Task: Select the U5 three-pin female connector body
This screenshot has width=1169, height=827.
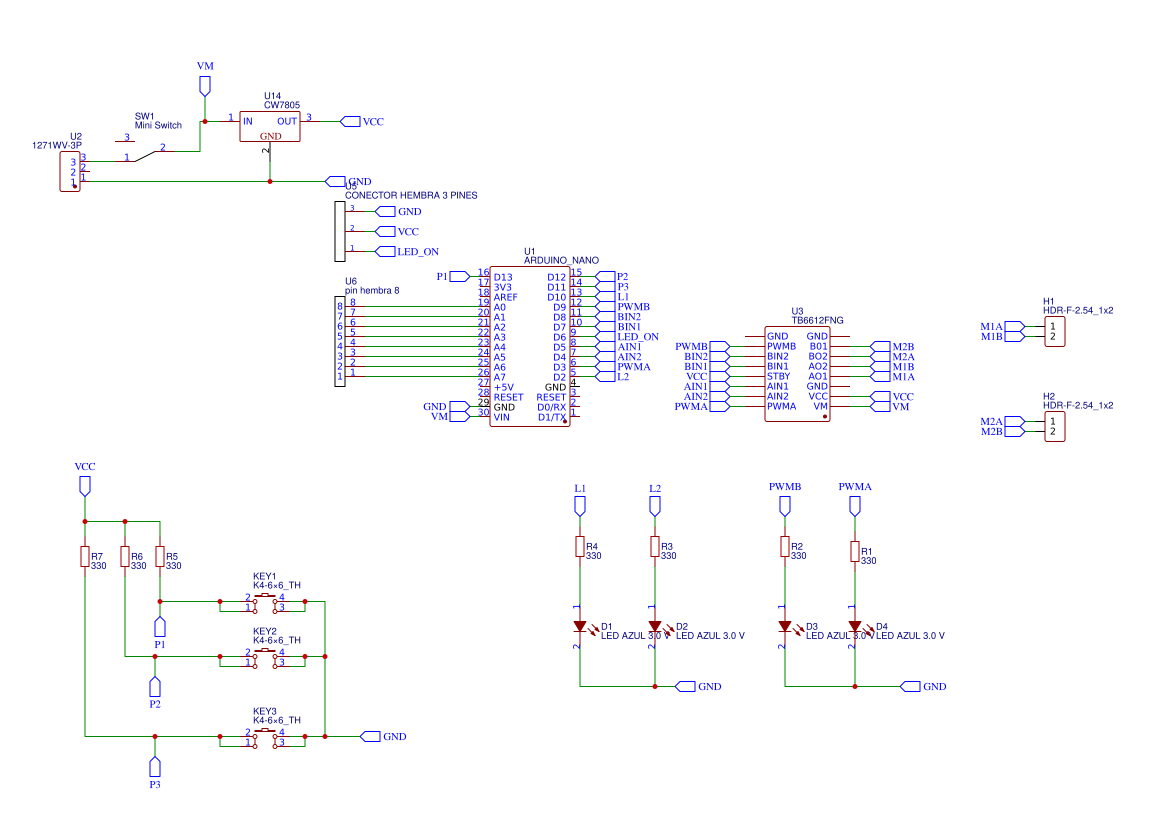Action: coord(340,231)
